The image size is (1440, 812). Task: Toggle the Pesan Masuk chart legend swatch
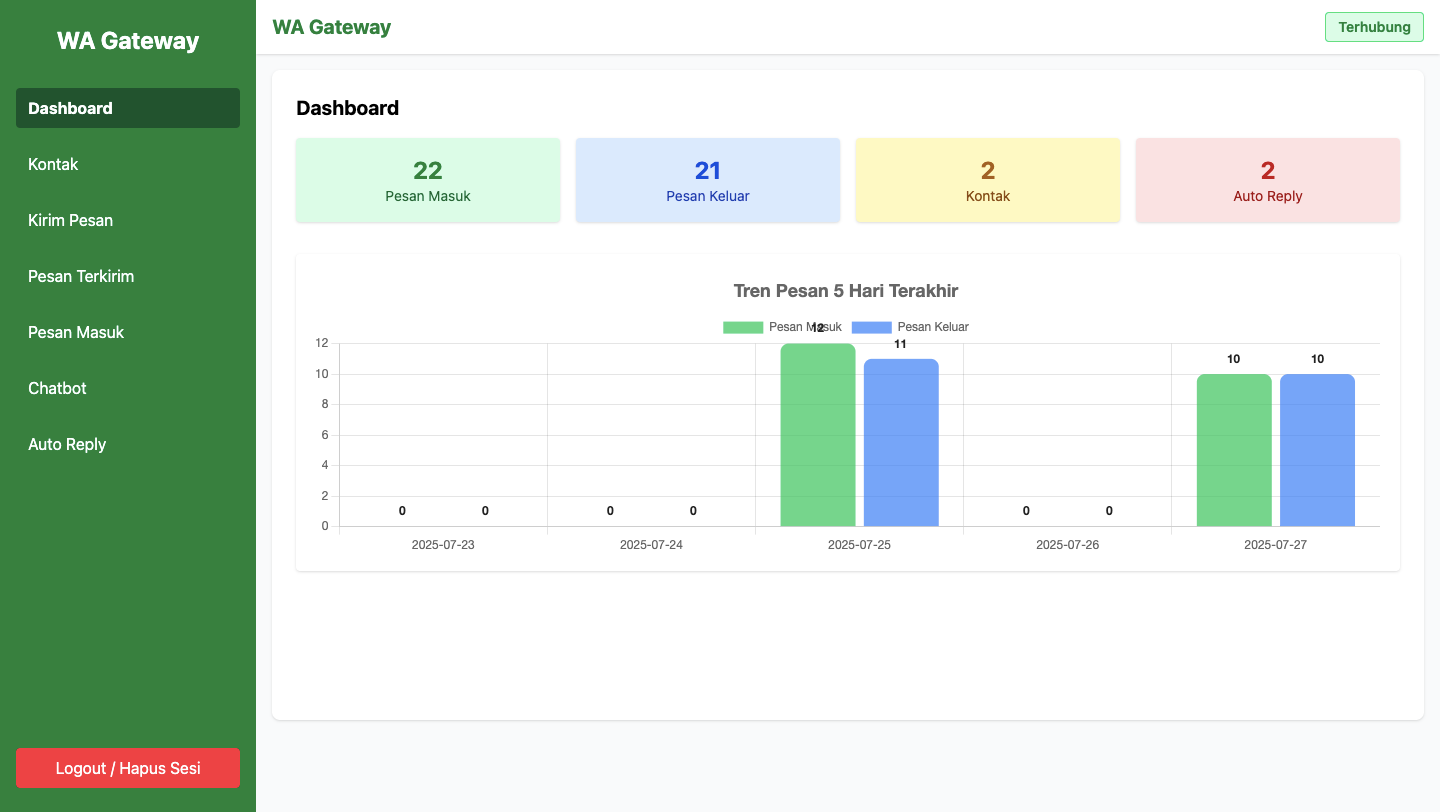[x=743, y=327]
